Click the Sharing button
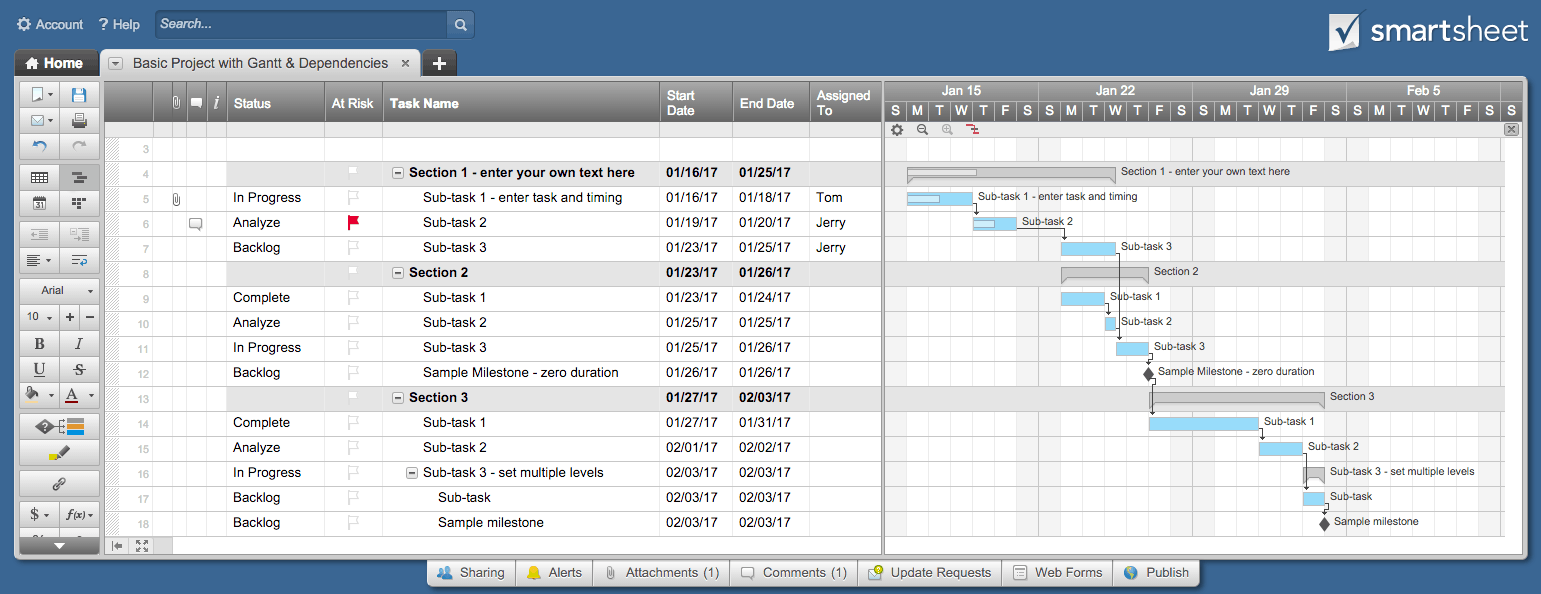This screenshot has width=1541, height=594. [471, 573]
